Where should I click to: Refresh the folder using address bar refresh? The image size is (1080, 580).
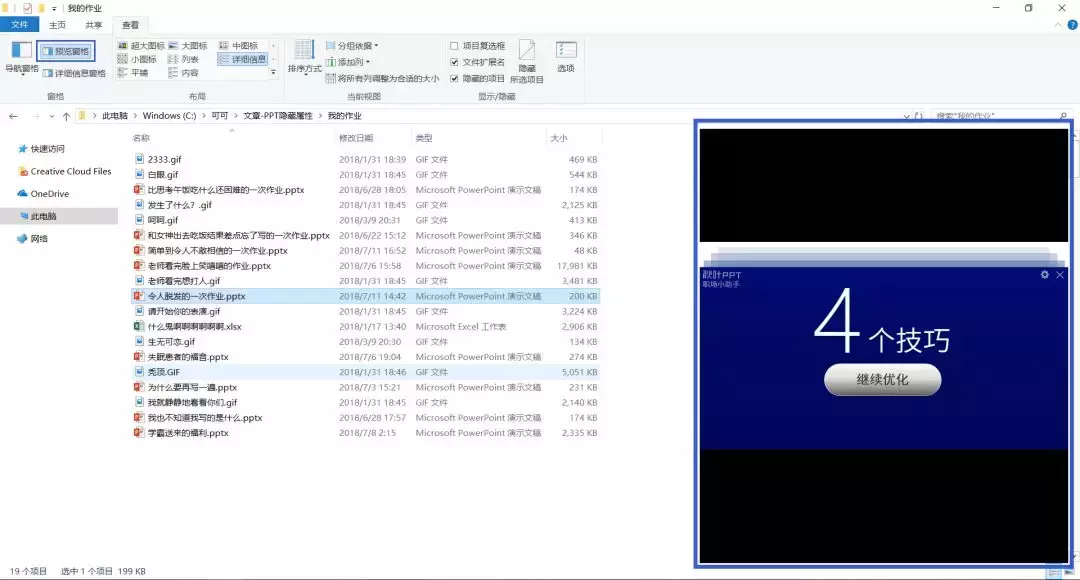point(918,116)
